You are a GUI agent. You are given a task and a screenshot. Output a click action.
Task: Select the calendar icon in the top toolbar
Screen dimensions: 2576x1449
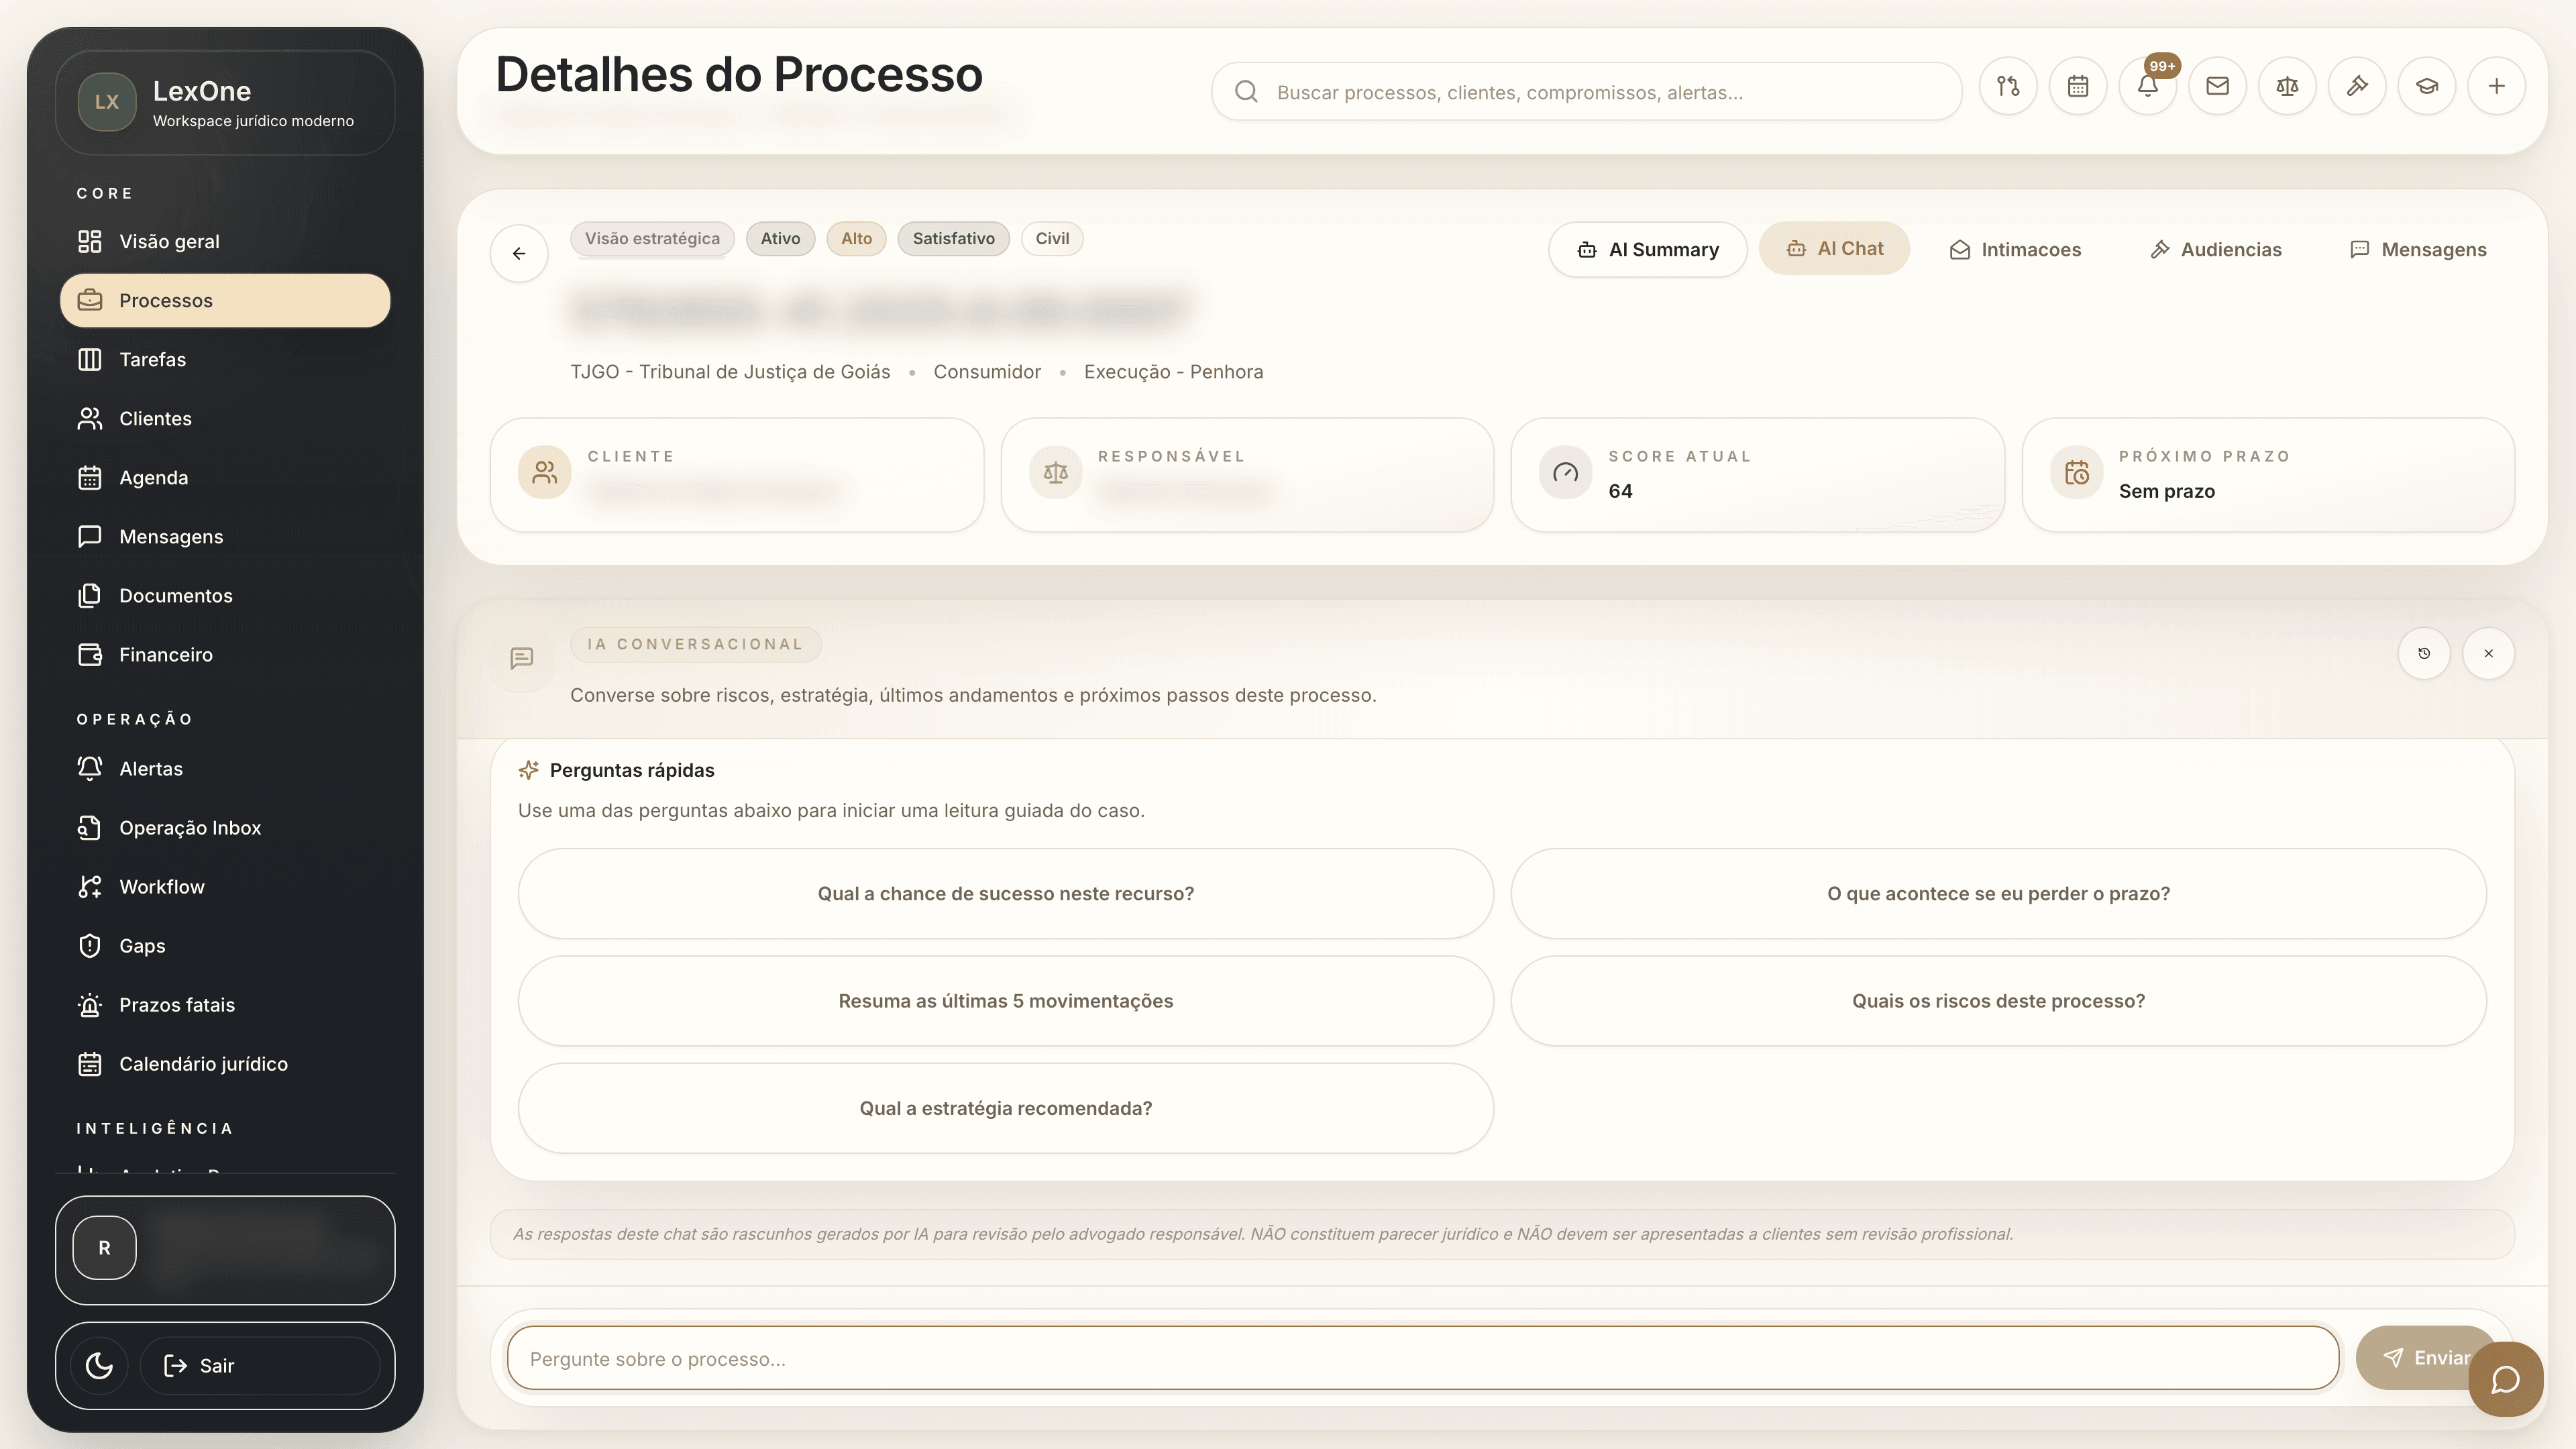click(2078, 86)
